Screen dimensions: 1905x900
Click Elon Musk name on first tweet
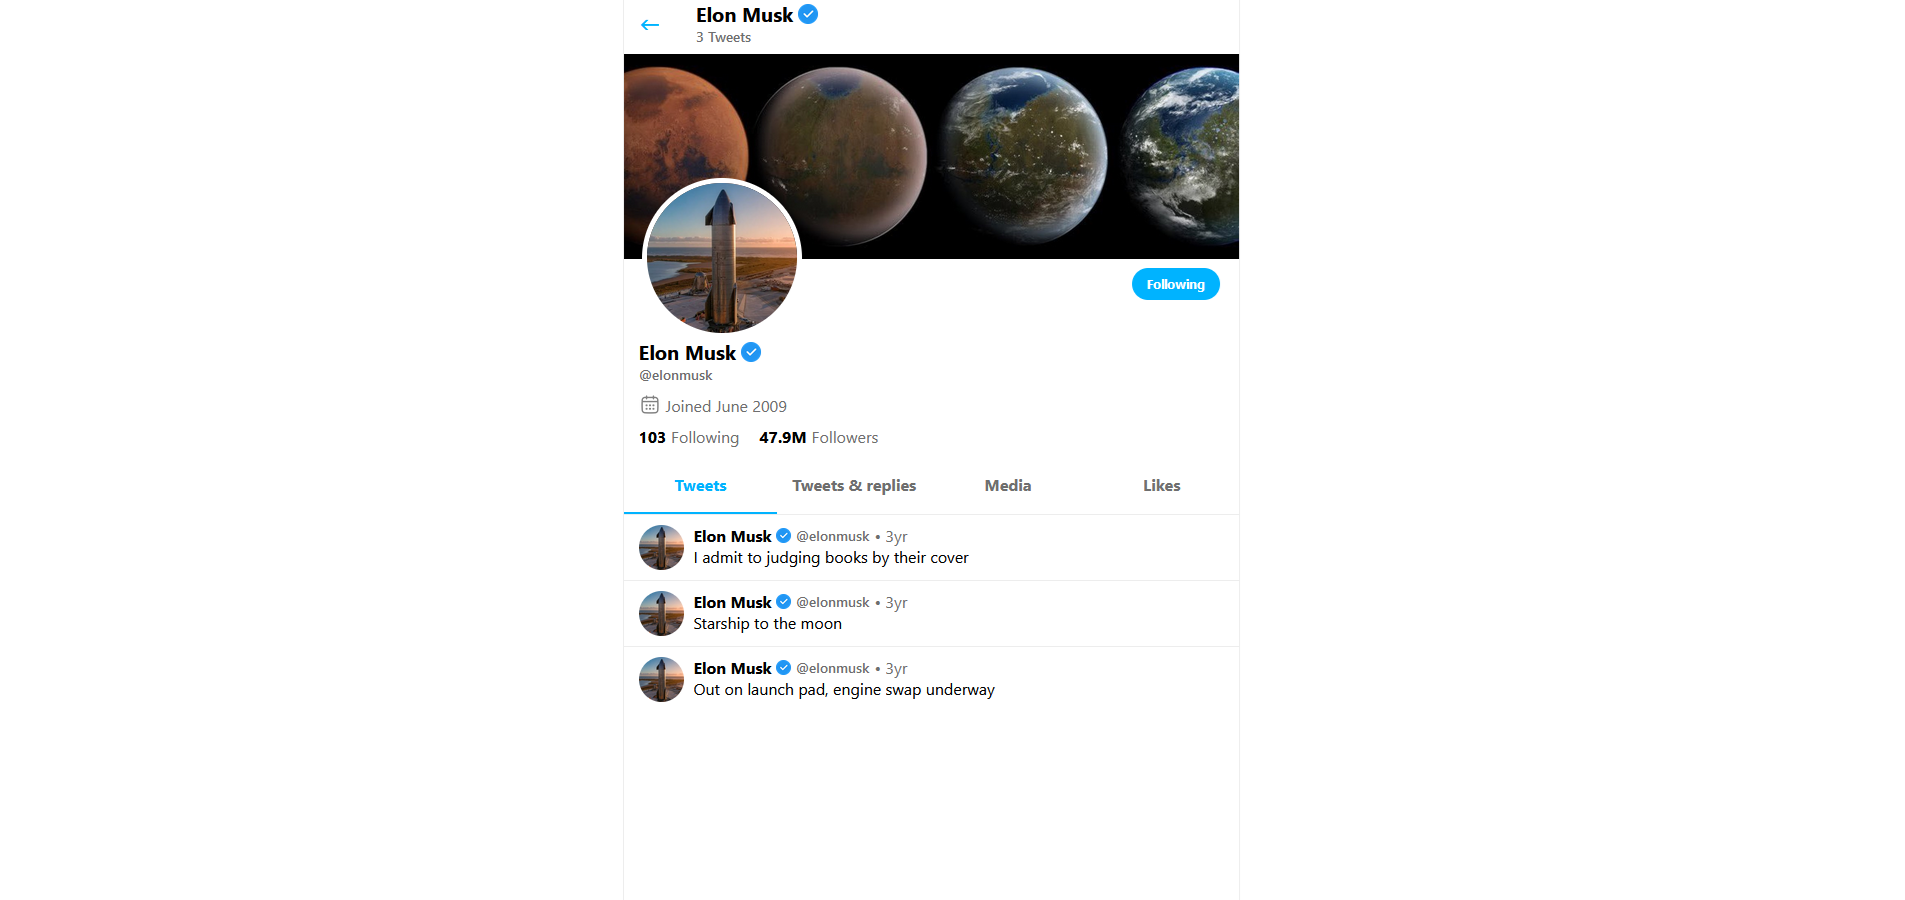(x=733, y=536)
